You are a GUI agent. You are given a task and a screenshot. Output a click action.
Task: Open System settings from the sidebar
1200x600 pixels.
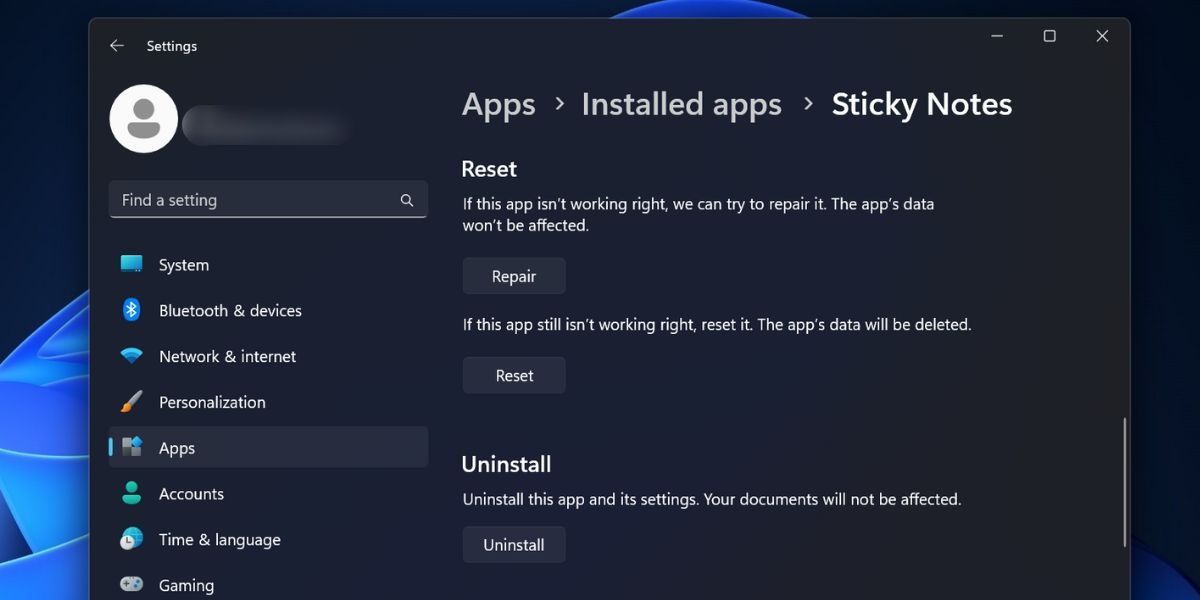tap(184, 265)
